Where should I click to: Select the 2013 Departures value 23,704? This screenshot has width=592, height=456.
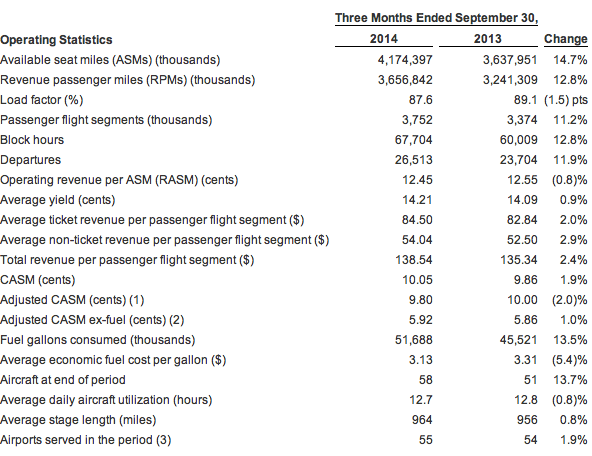coord(518,160)
